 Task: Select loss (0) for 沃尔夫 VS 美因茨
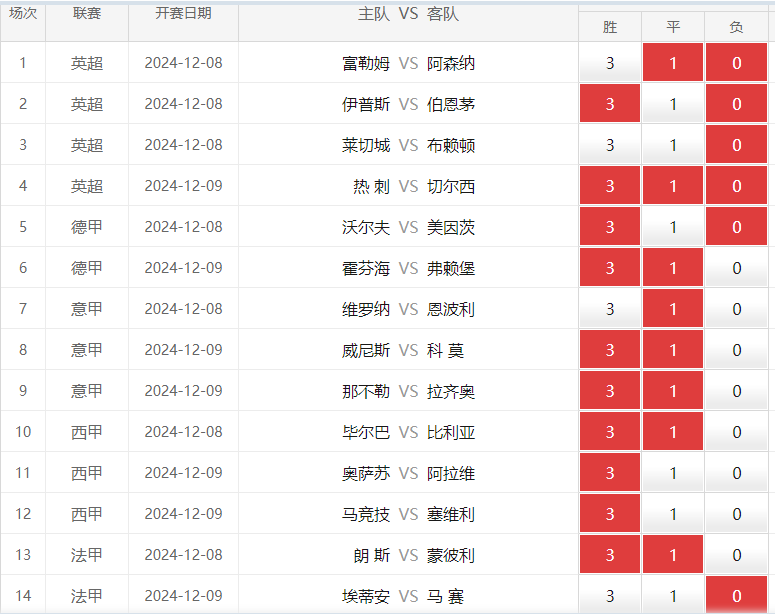(736, 226)
